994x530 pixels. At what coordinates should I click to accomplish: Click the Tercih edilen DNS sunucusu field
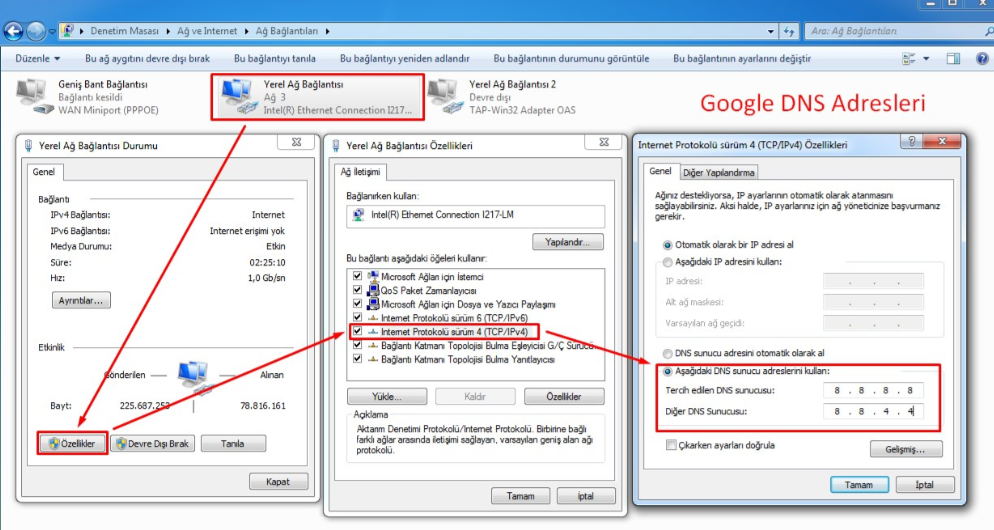point(873,390)
